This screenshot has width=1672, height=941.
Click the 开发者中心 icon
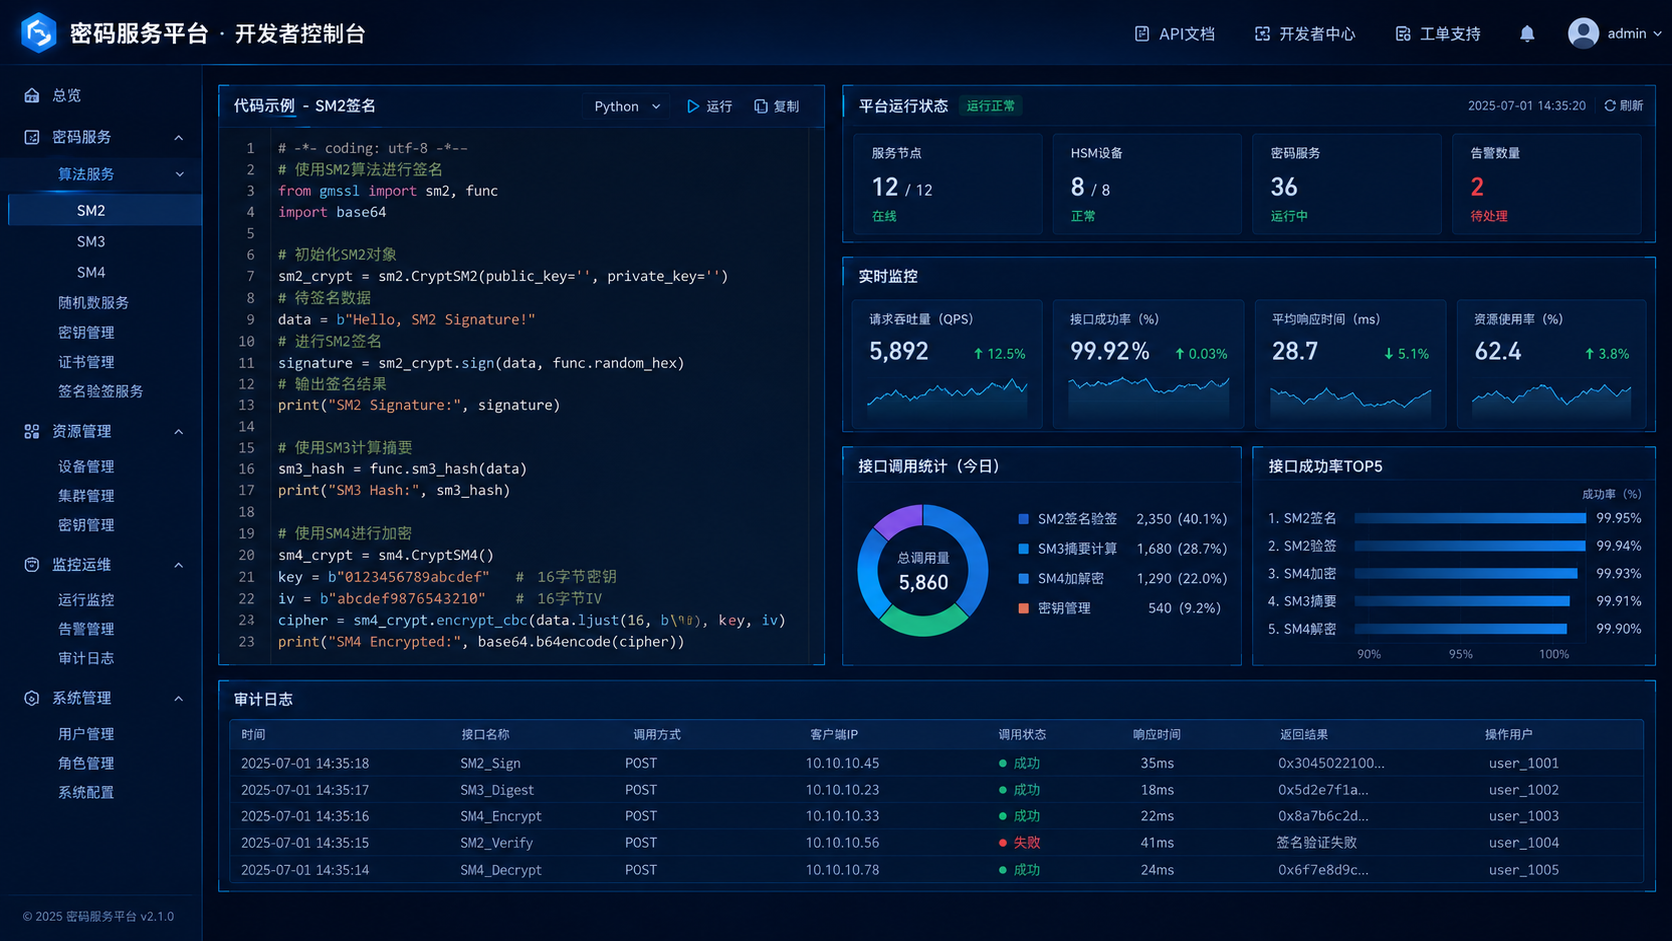tap(1262, 34)
